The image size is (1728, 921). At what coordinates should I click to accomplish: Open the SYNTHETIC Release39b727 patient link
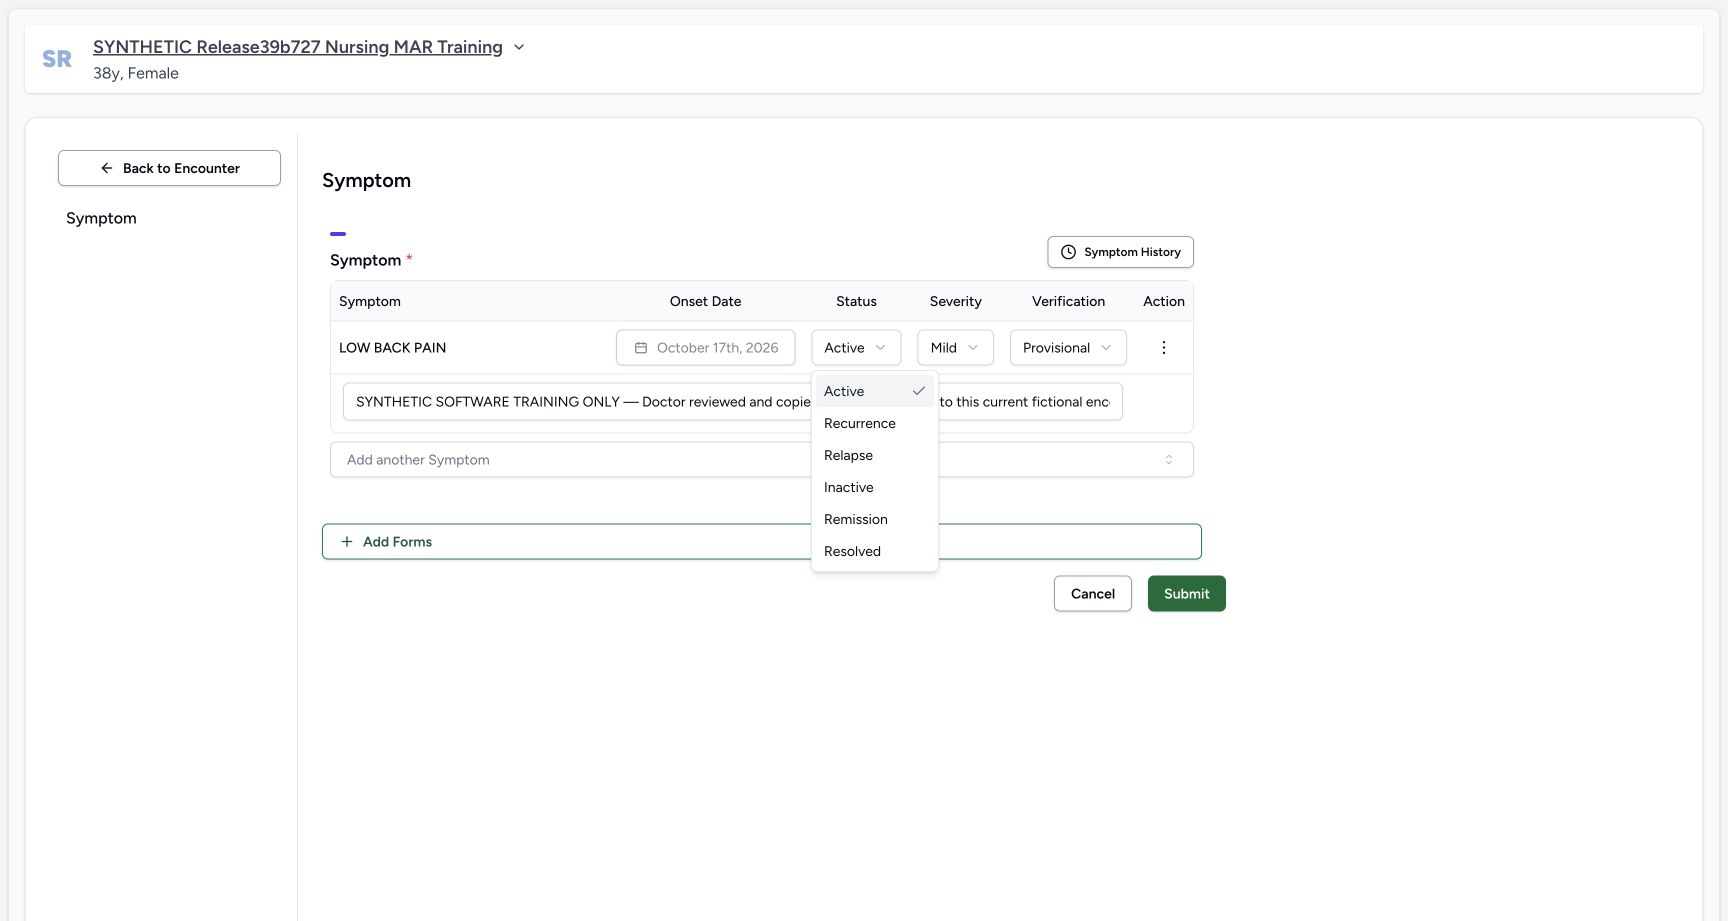(x=298, y=47)
